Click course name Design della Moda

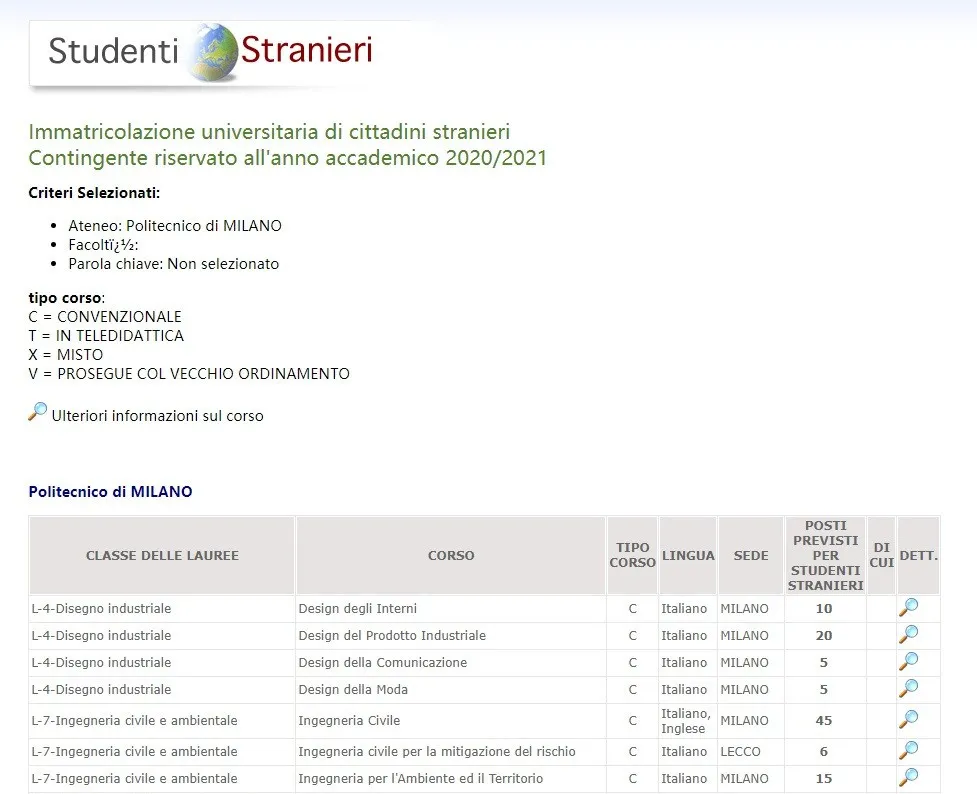coord(353,689)
